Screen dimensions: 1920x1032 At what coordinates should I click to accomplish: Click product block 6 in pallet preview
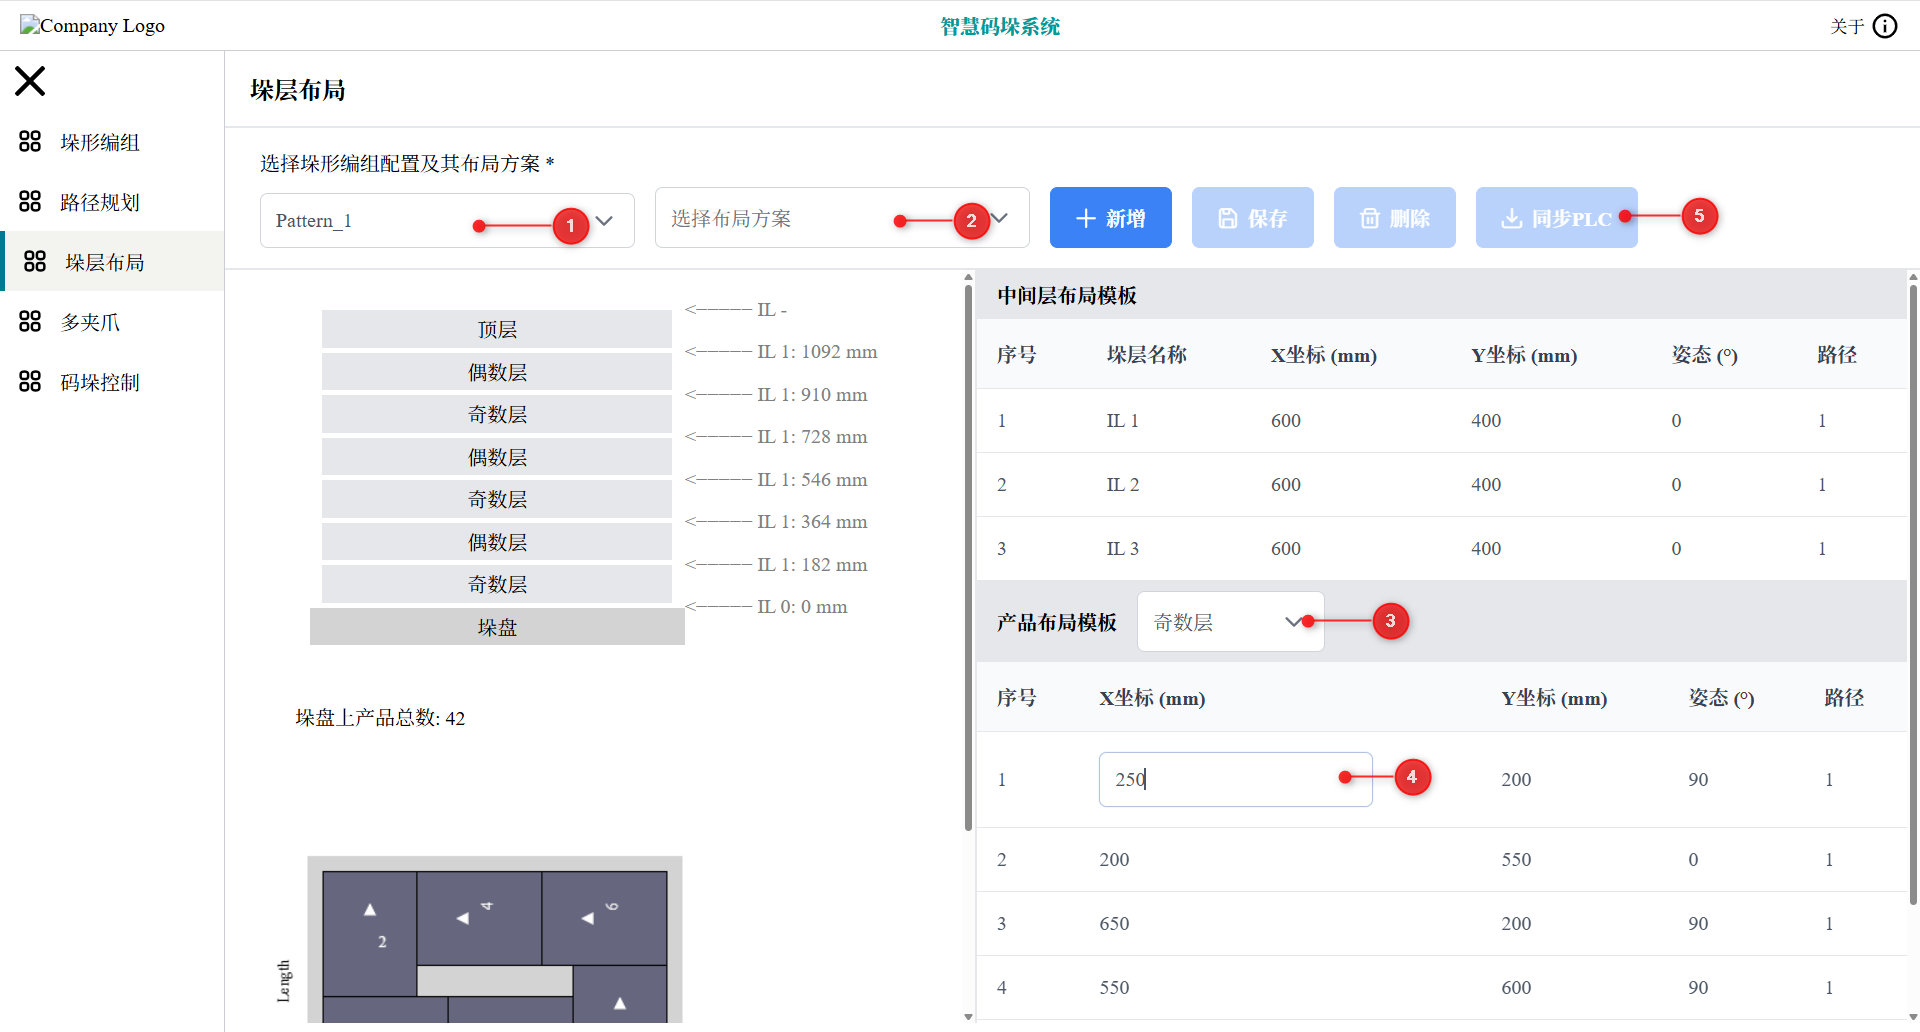604,918
